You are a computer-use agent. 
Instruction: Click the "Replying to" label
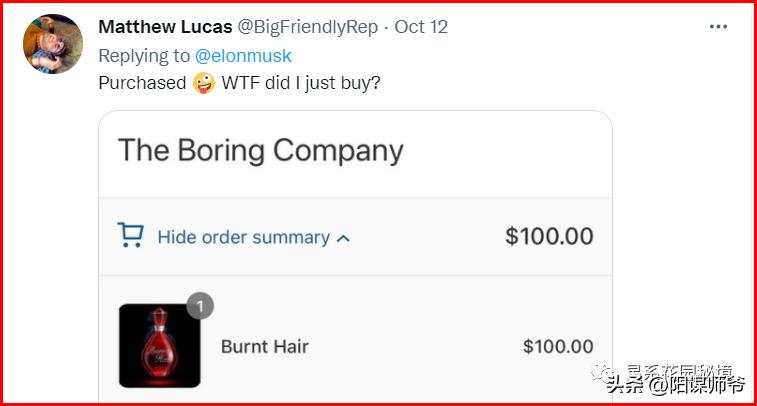pyautogui.click(x=142, y=55)
